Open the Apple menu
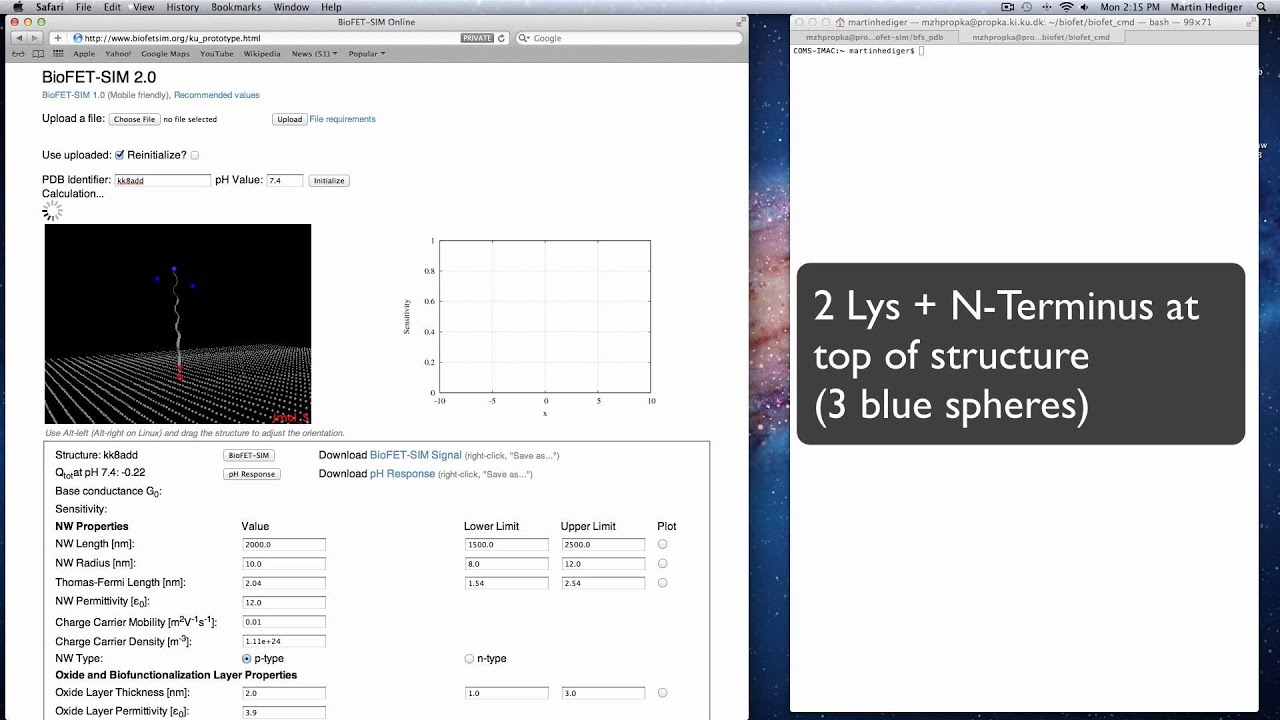1280x720 pixels. [17, 7]
